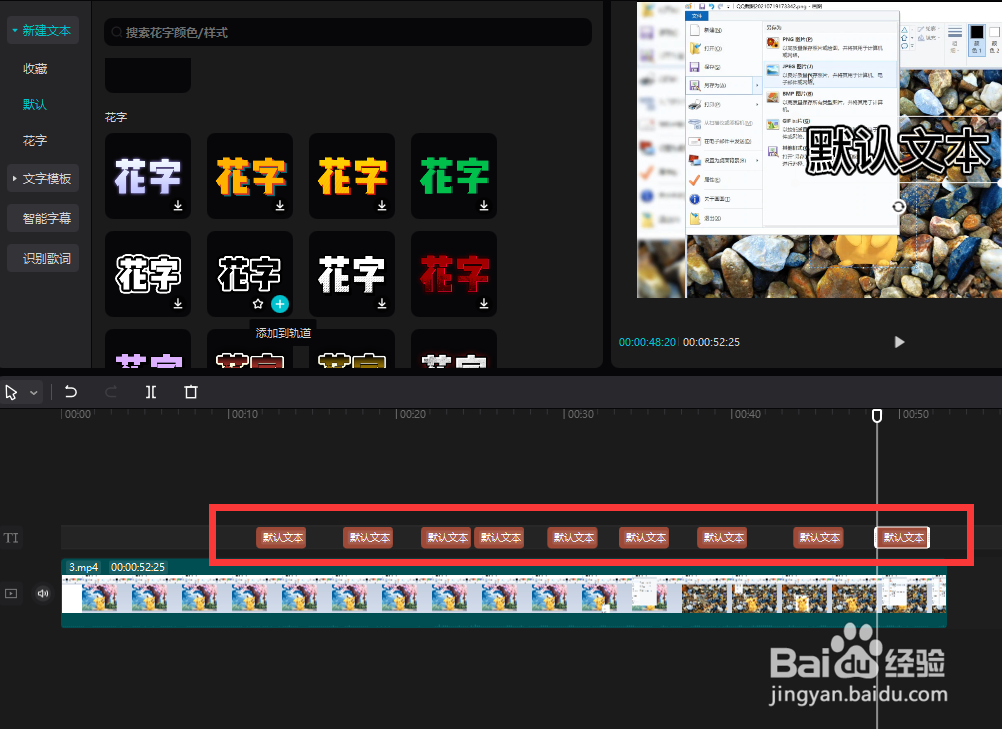Select the 3.mp4 video clip
Screen dimensions: 1002x729
(504, 594)
